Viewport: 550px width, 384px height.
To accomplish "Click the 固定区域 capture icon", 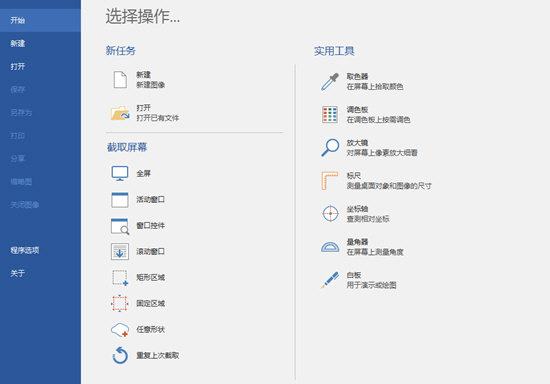I will 120,303.
